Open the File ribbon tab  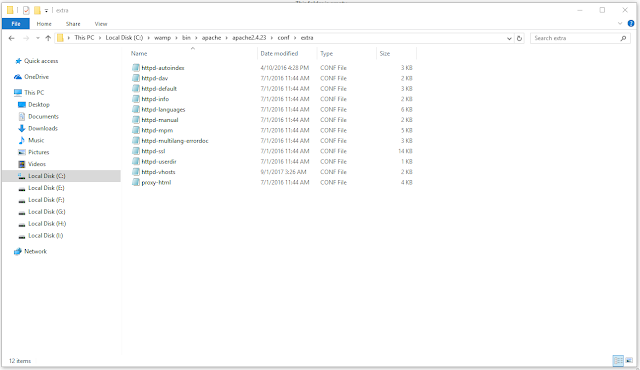pyautogui.click(x=16, y=24)
